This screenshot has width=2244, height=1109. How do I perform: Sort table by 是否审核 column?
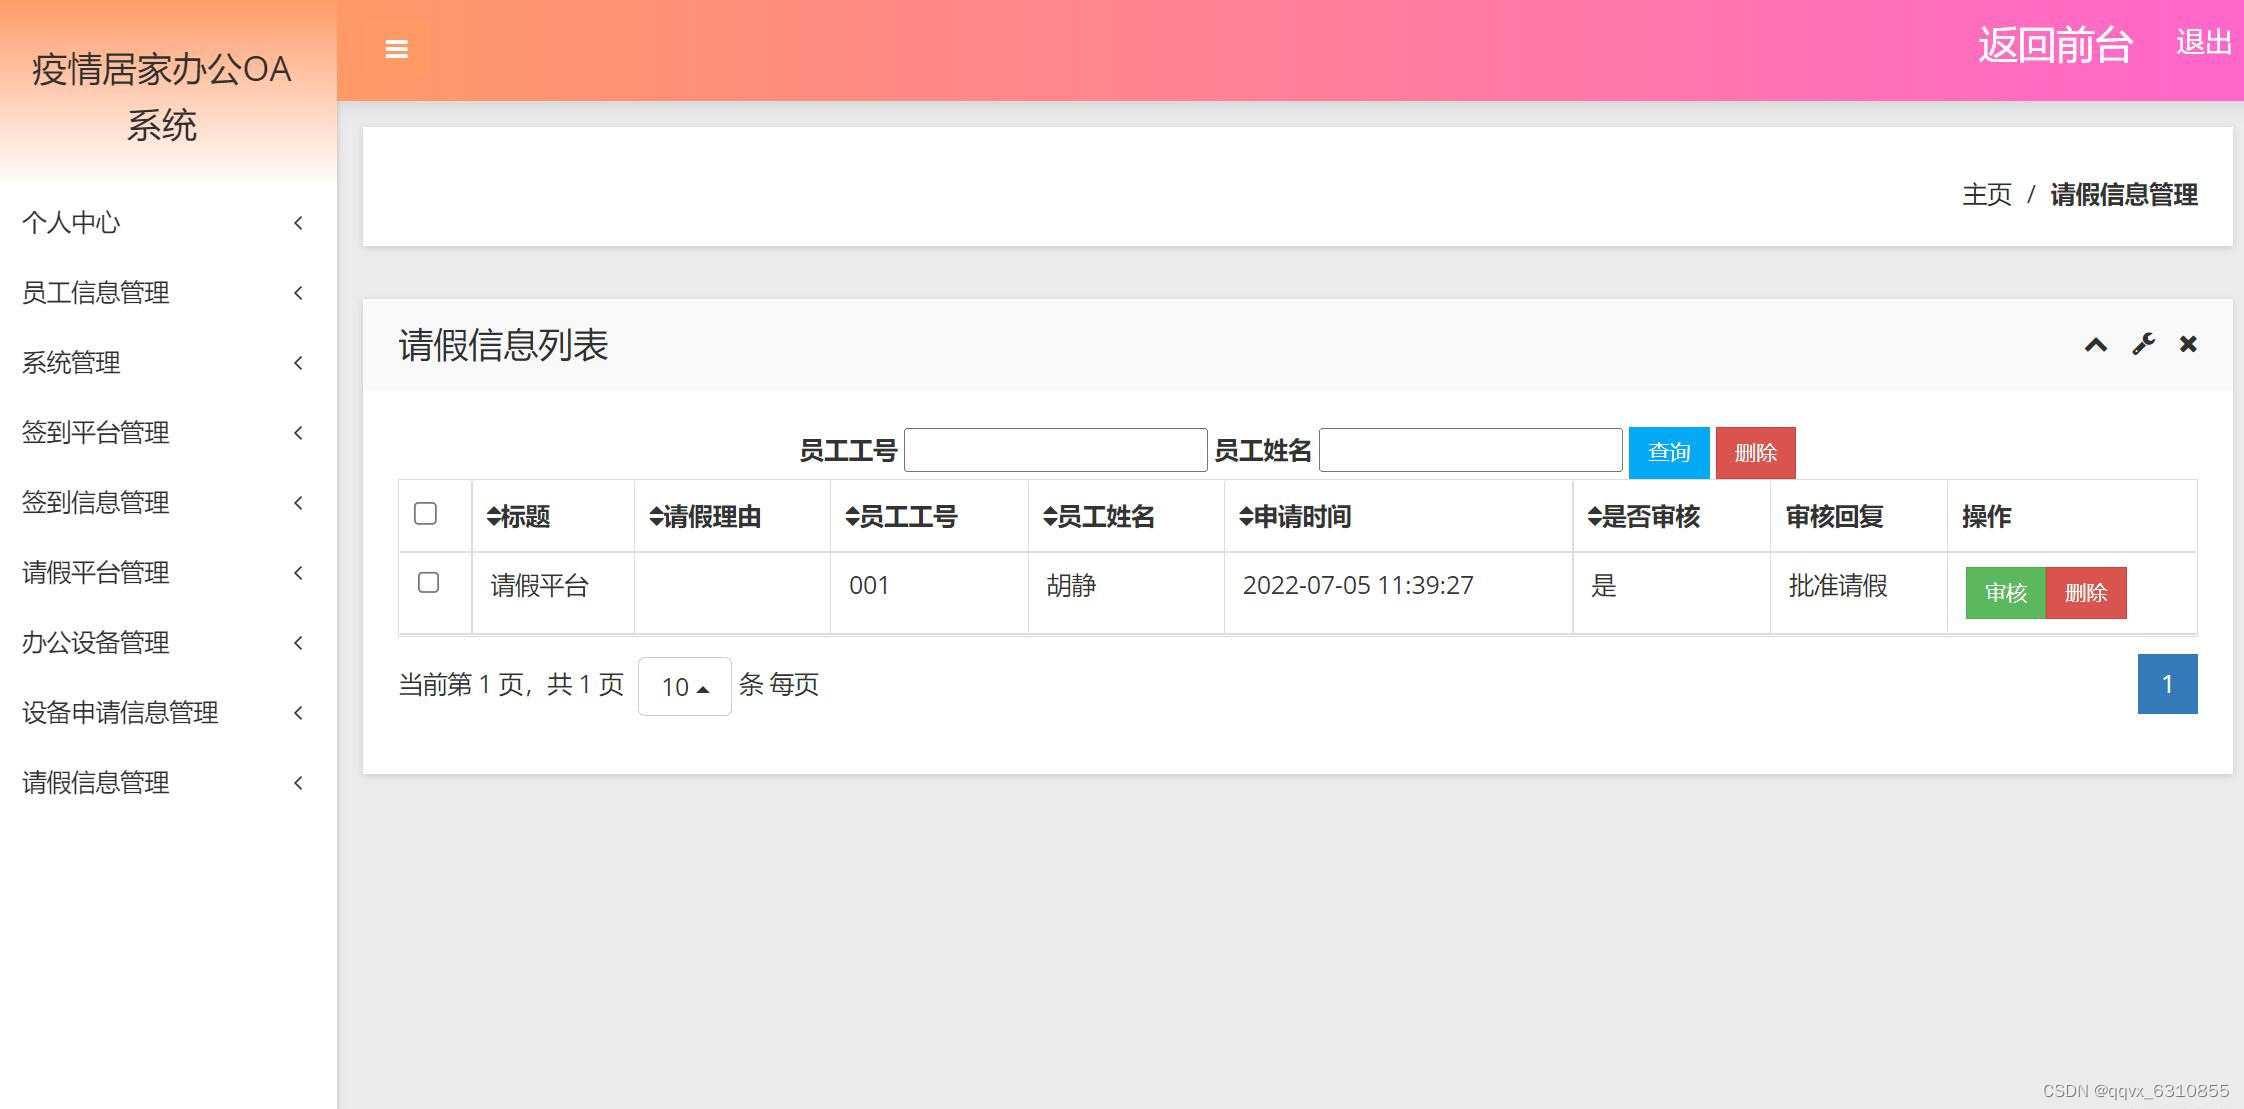pos(1643,517)
